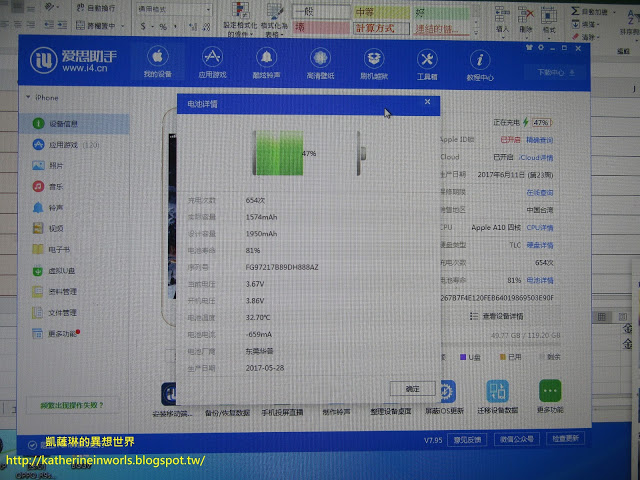Click the 屏蔽iOS更新 gear icon
Viewport: 640px width, 480px height.
point(443,391)
